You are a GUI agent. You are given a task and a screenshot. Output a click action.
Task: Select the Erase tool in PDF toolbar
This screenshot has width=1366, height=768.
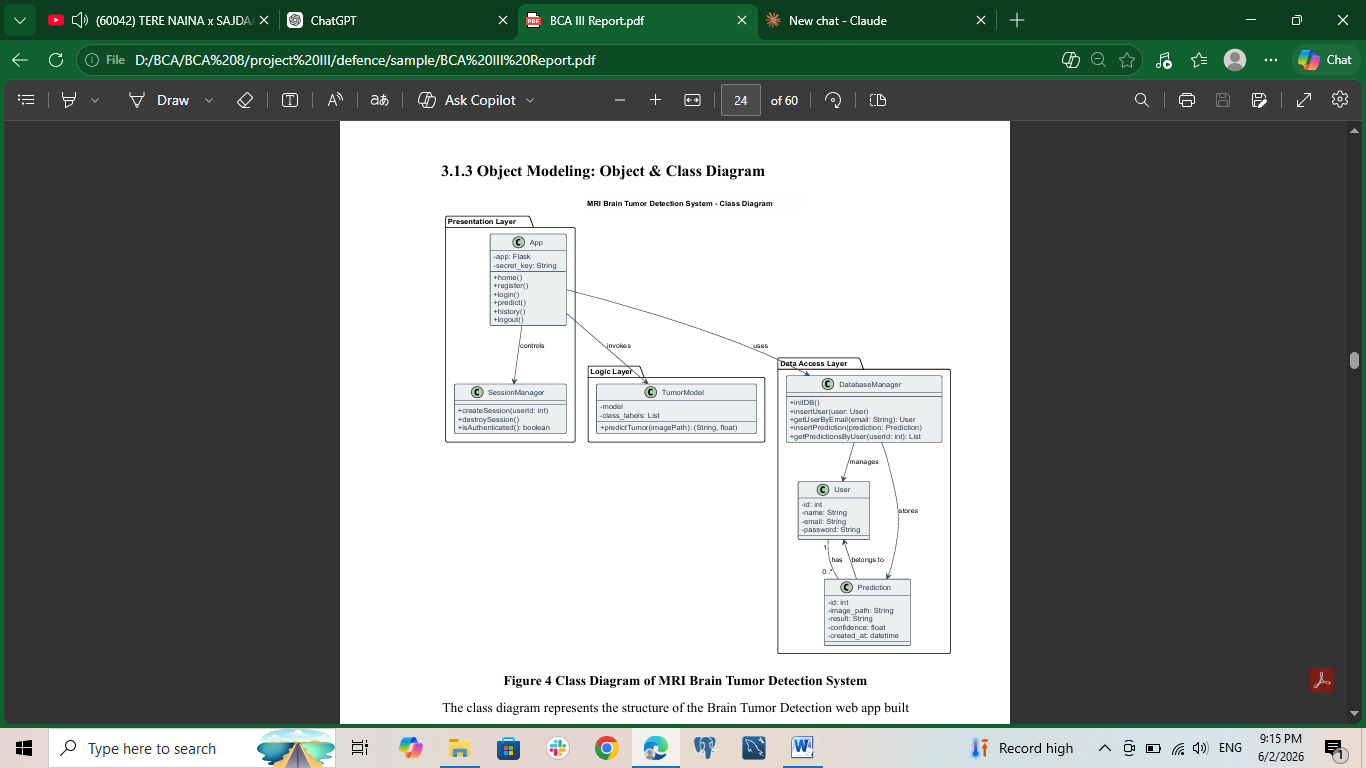[244, 100]
